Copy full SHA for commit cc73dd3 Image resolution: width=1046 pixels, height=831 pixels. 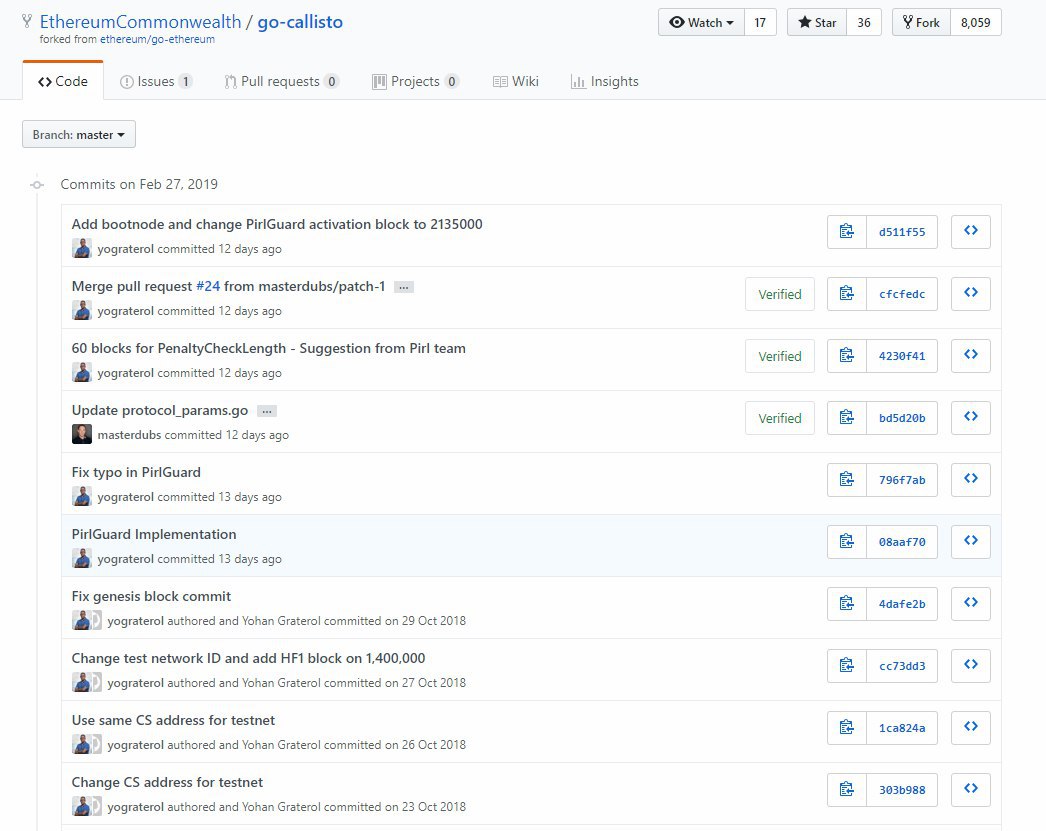(x=847, y=666)
